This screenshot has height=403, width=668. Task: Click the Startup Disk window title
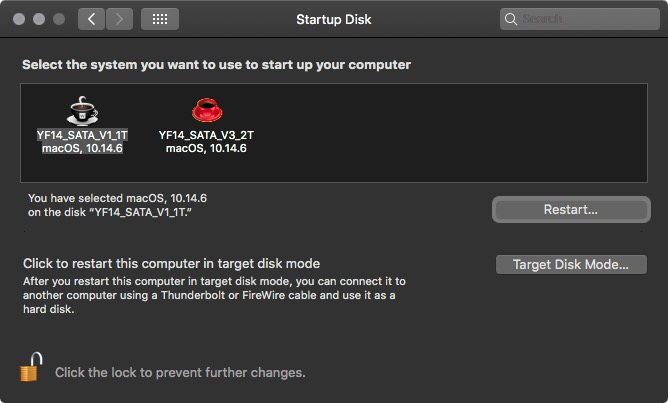click(333, 19)
